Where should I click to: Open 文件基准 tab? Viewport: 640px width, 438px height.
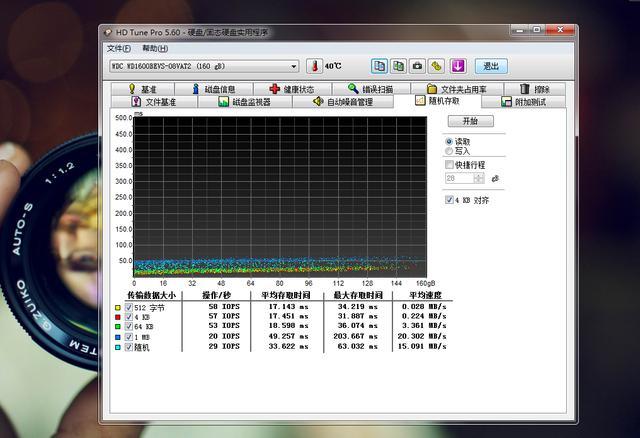(154, 102)
